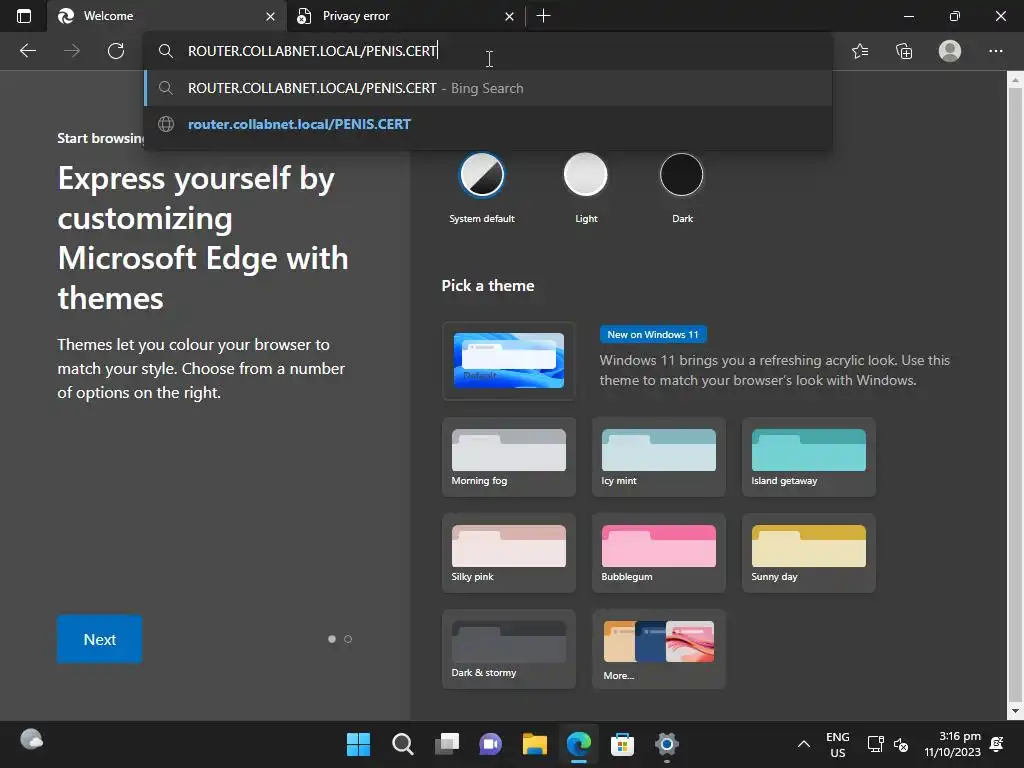Open taskbar Search magnifier

click(x=402, y=744)
